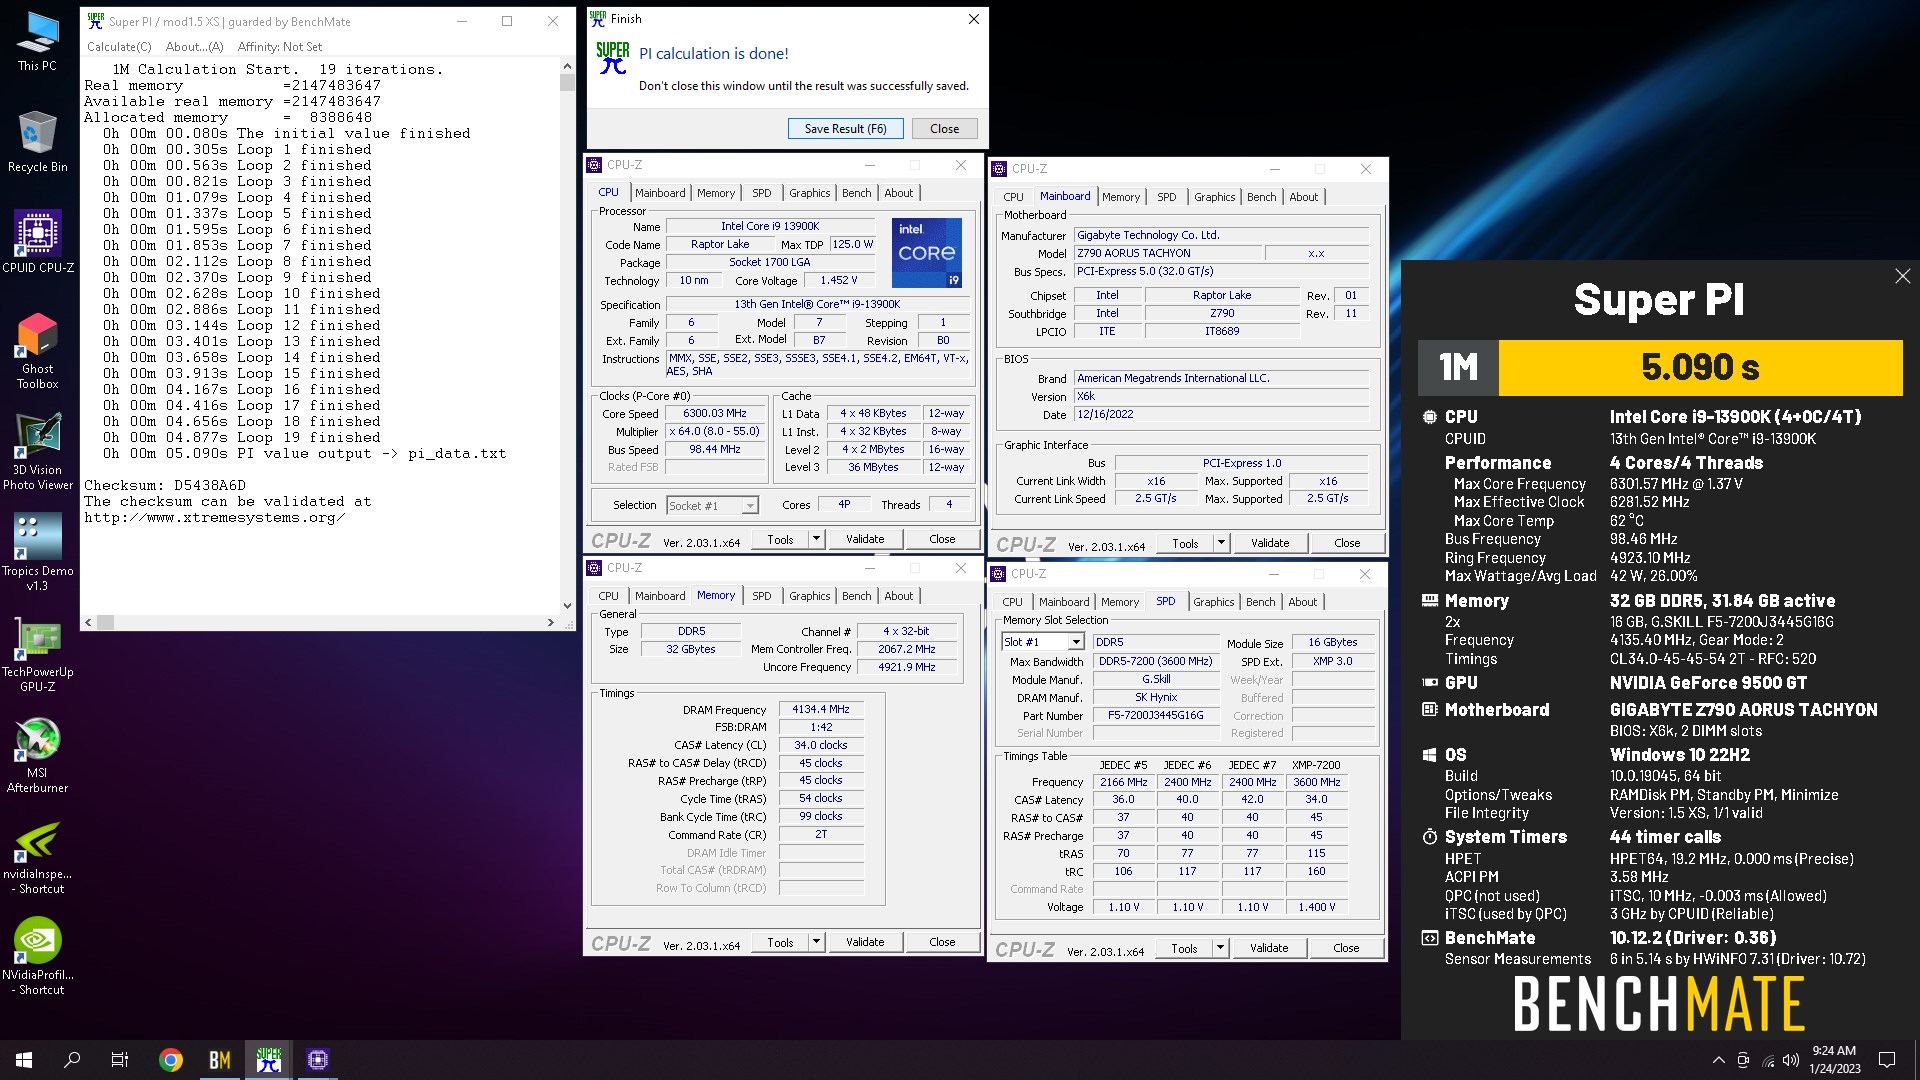This screenshot has height=1080, width=1920.
Task: Open the Calculate(C) menu in Super PI
Action: 119,47
